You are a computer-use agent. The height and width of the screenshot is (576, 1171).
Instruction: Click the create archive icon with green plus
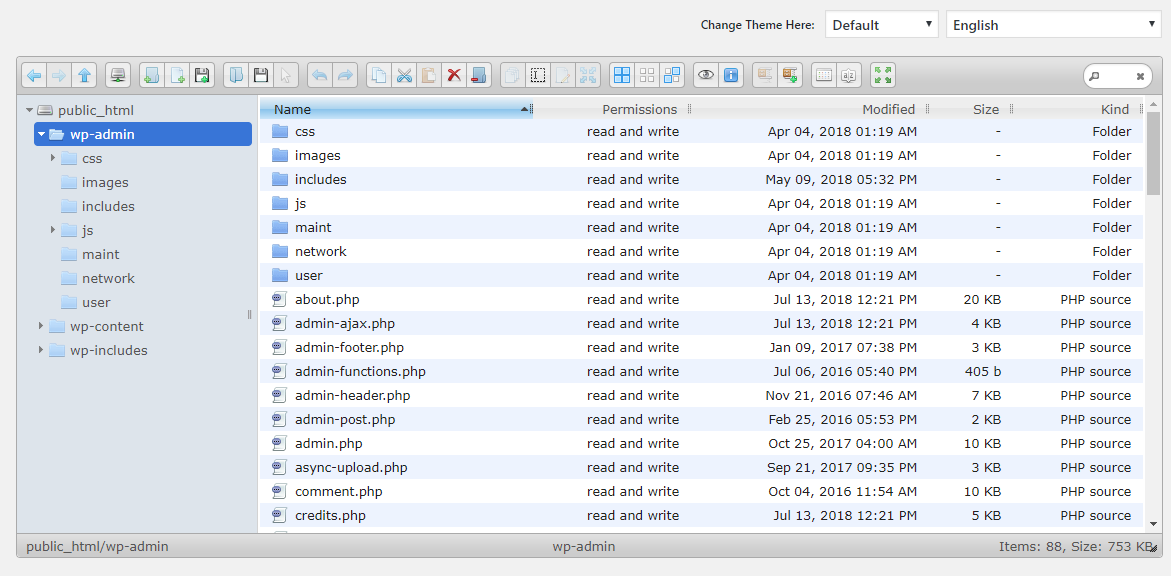click(790, 75)
